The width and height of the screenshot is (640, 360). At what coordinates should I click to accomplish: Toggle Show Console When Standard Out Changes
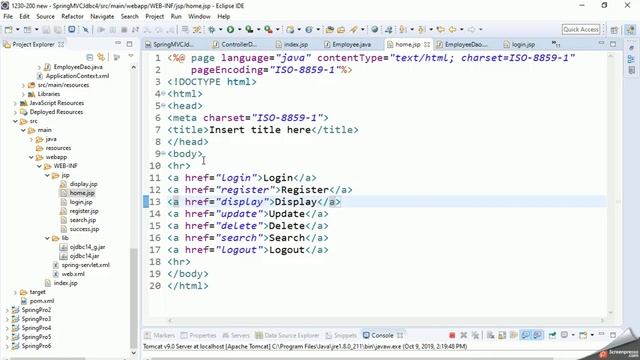click(526, 335)
